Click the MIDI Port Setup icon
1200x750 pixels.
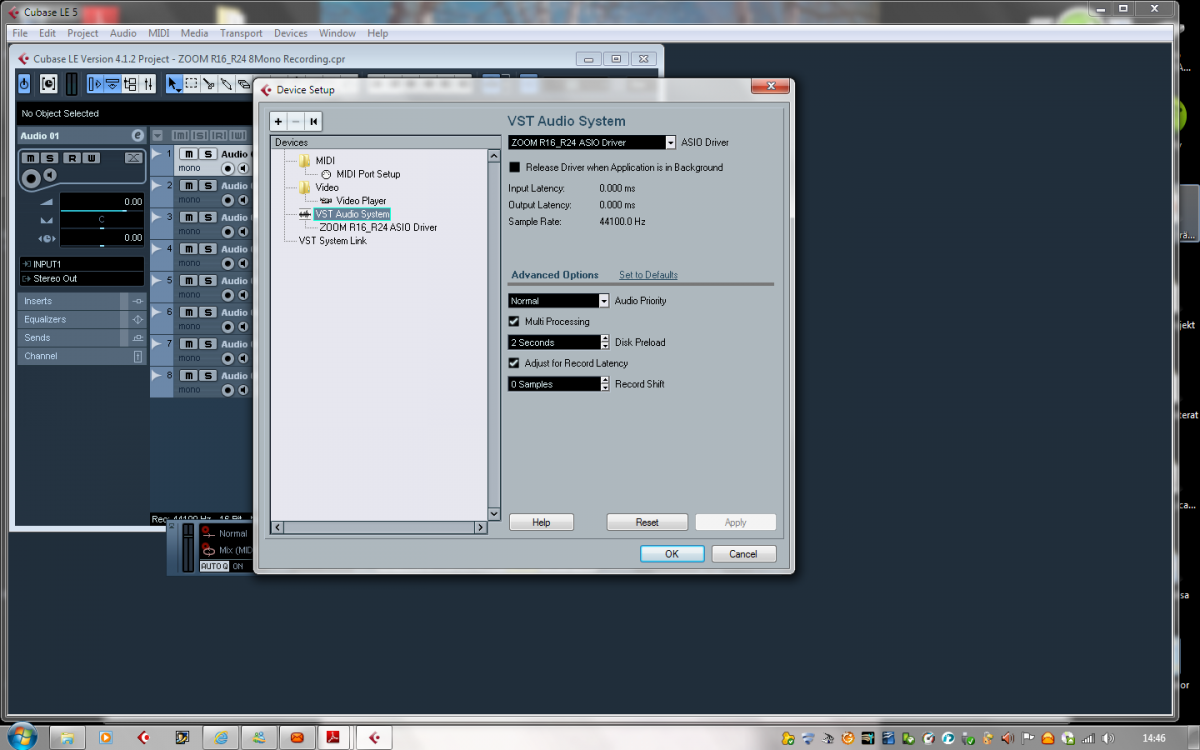click(x=326, y=174)
